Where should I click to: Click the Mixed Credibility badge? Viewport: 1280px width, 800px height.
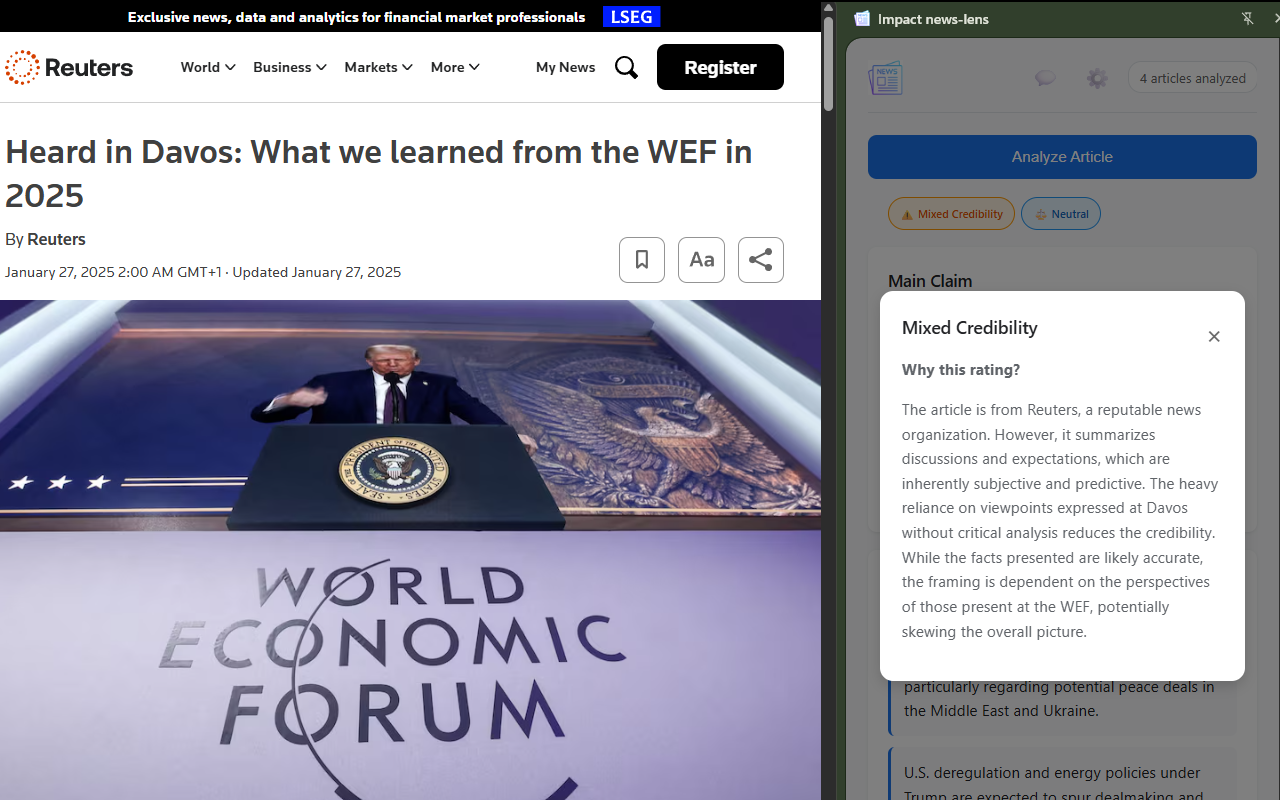951,214
